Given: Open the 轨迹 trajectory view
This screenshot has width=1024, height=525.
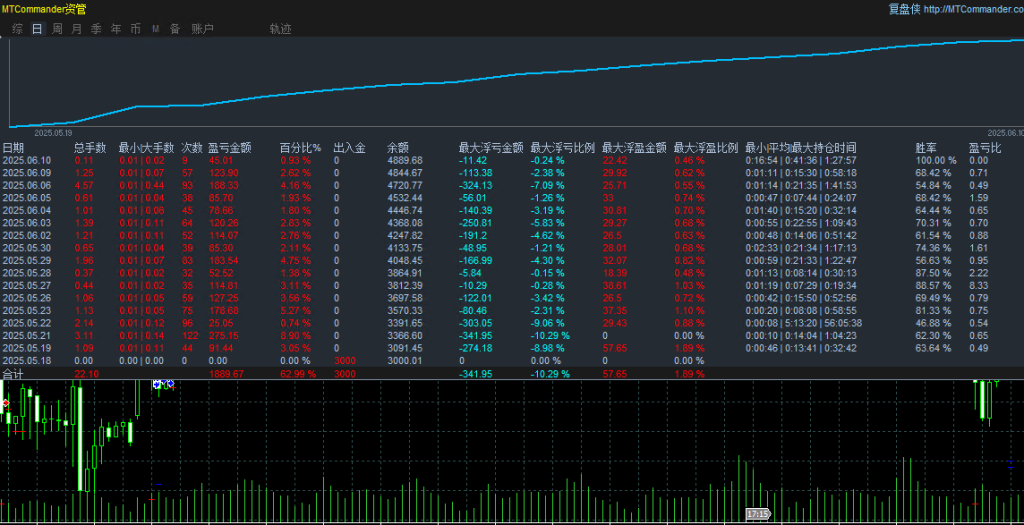Looking at the screenshot, I should (280, 29).
